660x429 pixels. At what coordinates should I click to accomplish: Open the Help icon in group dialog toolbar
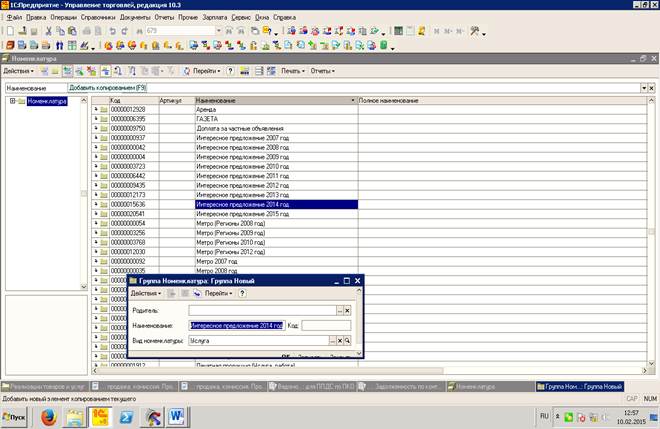242,293
